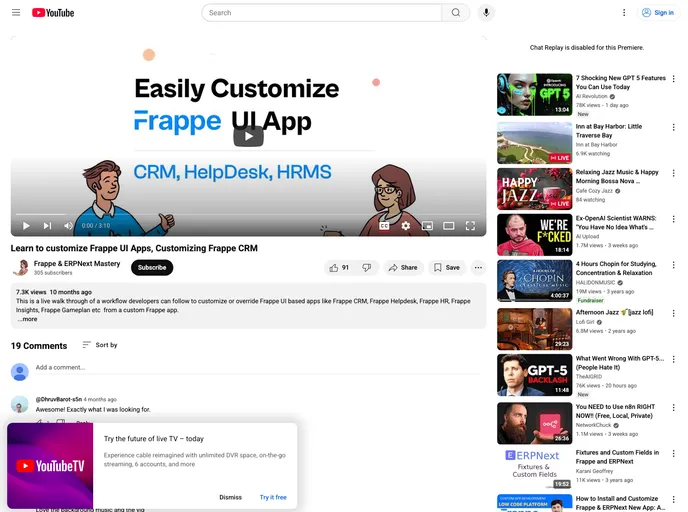Click the Add a comment field
The width and height of the screenshot is (688, 512).
pyautogui.click(x=258, y=368)
